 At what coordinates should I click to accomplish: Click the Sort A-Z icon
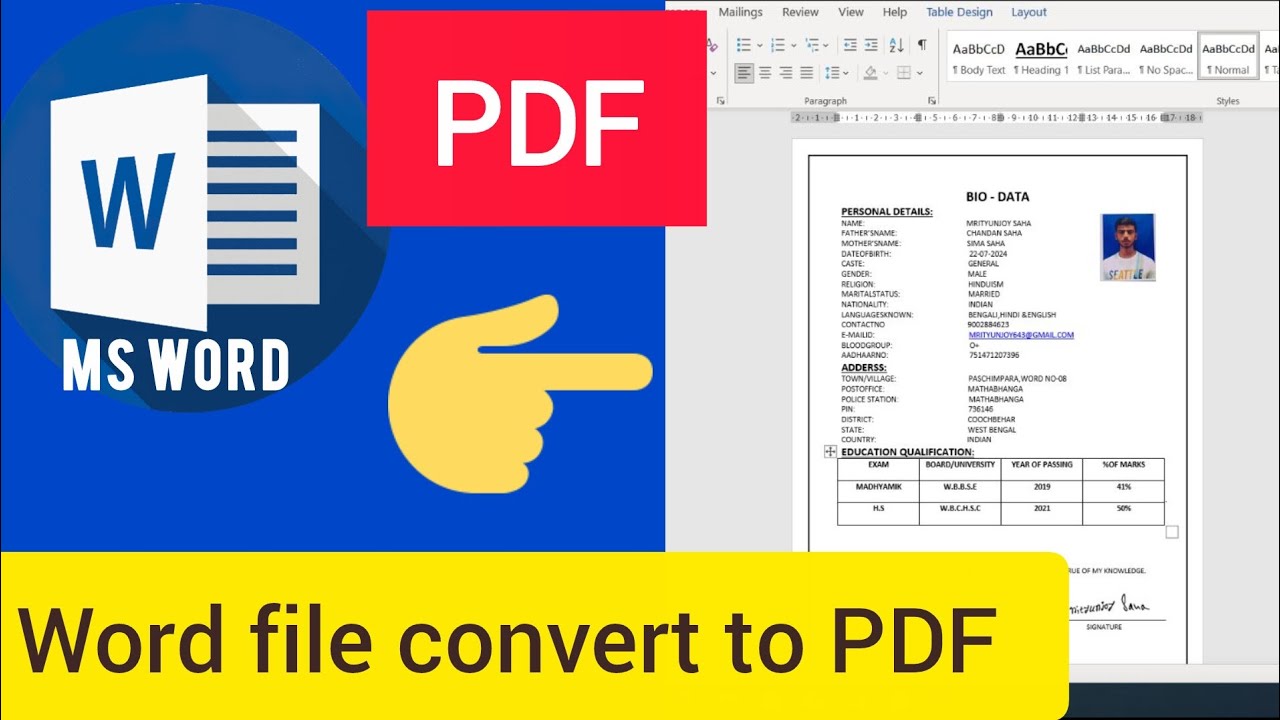(896, 45)
